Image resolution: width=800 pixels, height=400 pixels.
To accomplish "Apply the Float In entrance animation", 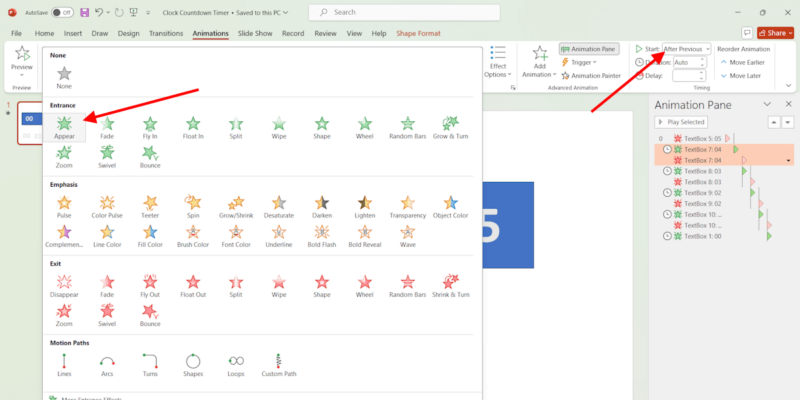I will [x=193, y=128].
